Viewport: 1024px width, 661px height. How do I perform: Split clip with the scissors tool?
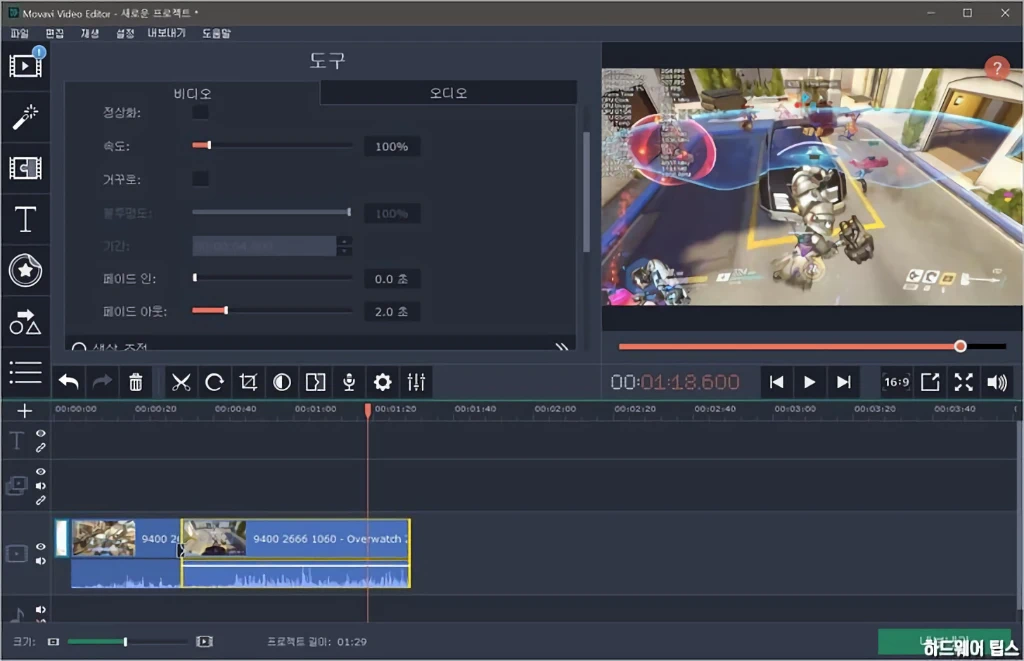coord(181,382)
